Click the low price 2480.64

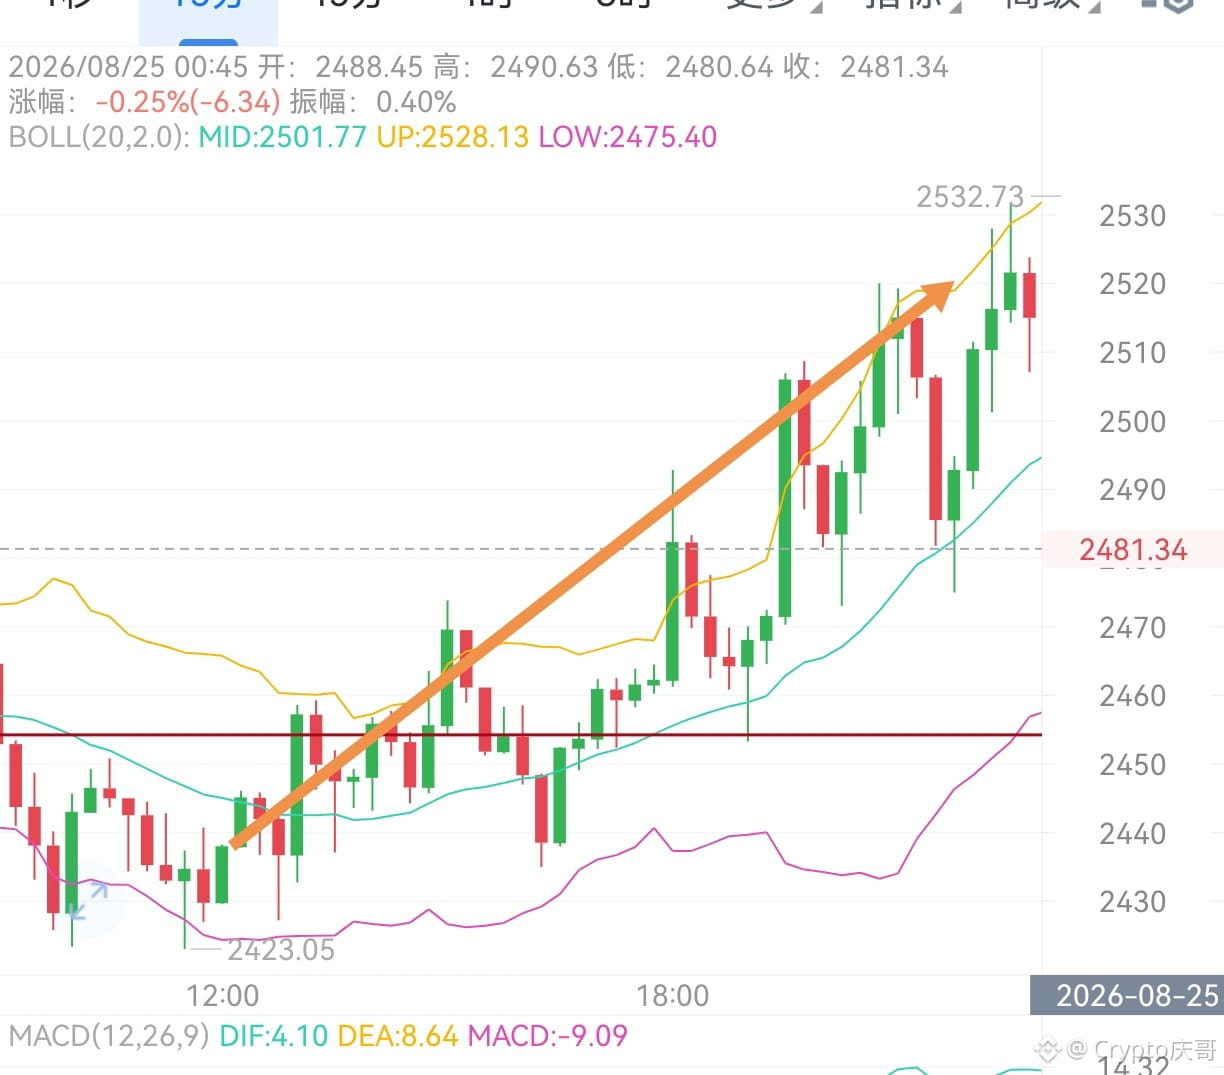point(719,67)
